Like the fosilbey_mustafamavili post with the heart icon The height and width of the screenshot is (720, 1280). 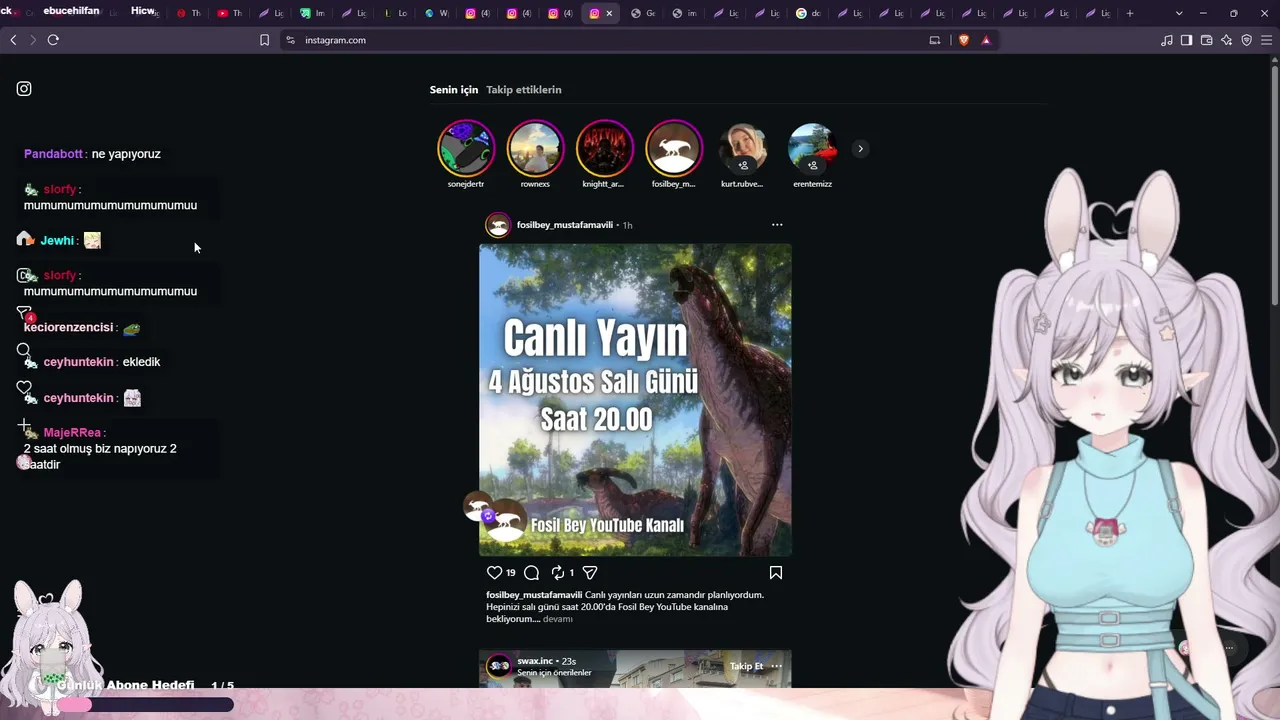(x=494, y=573)
